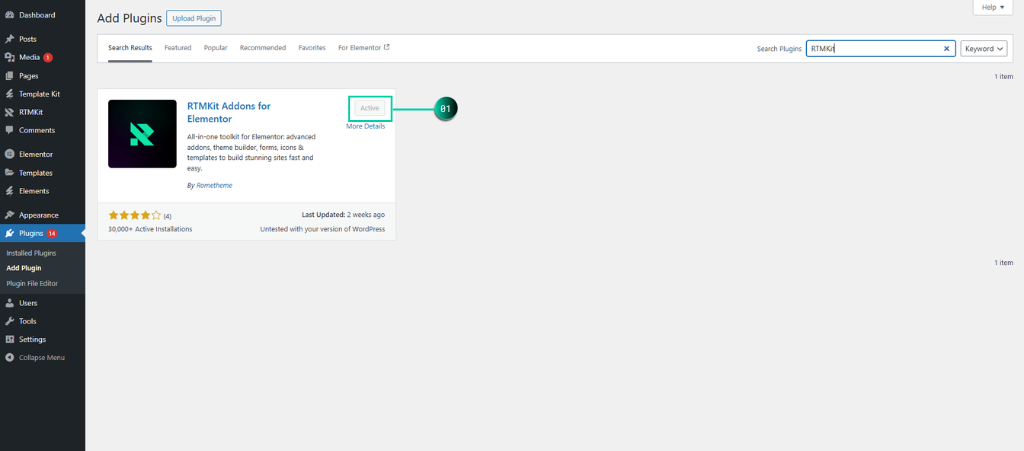Switch to the Popular tab
This screenshot has width=1024, height=451.
216,48
